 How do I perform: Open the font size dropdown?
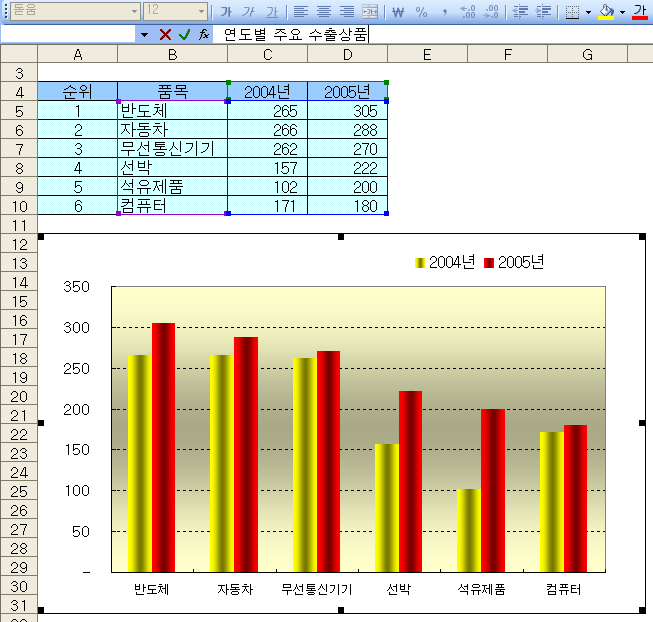point(202,11)
